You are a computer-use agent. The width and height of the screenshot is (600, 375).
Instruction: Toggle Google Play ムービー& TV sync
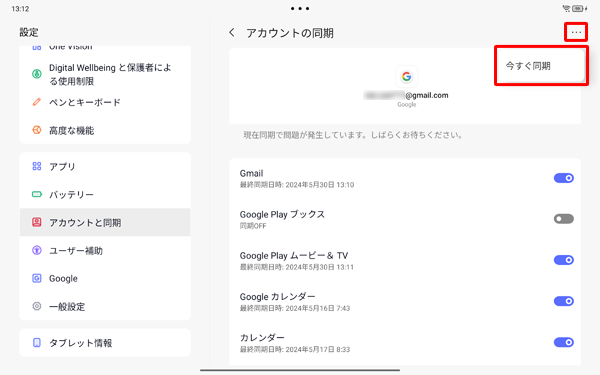pyautogui.click(x=563, y=260)
